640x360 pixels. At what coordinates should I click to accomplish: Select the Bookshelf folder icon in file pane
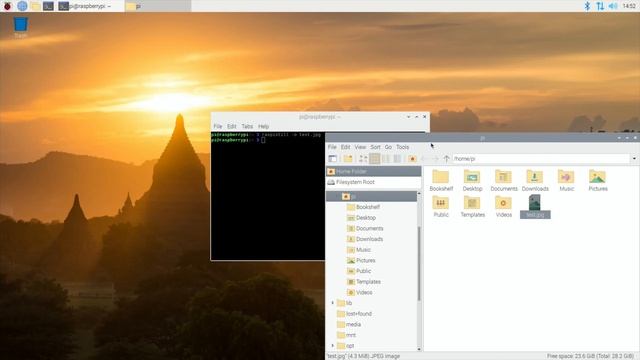coord(441,180)
